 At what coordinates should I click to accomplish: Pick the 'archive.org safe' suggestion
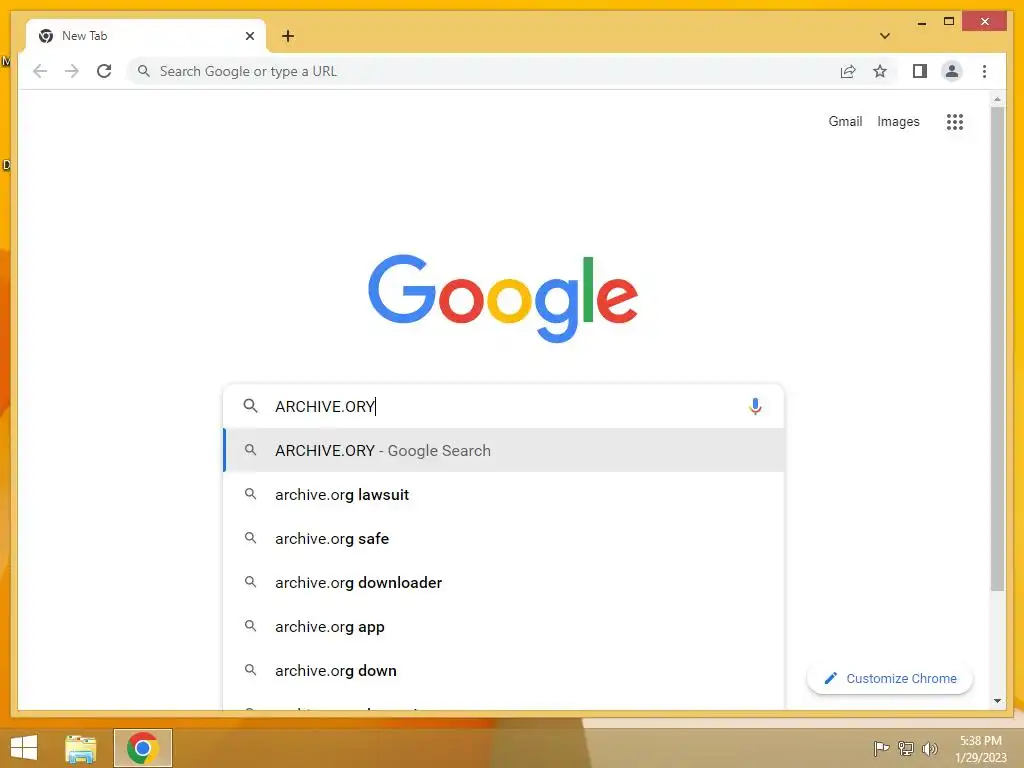click(504, 538)
